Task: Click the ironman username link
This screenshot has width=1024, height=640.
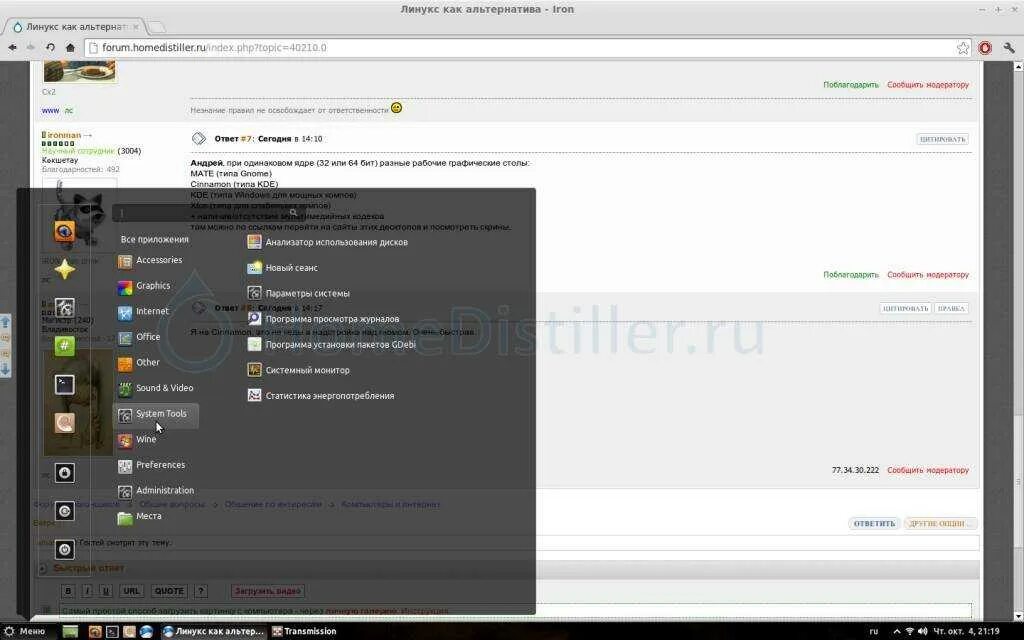Action: click(63, 135)
